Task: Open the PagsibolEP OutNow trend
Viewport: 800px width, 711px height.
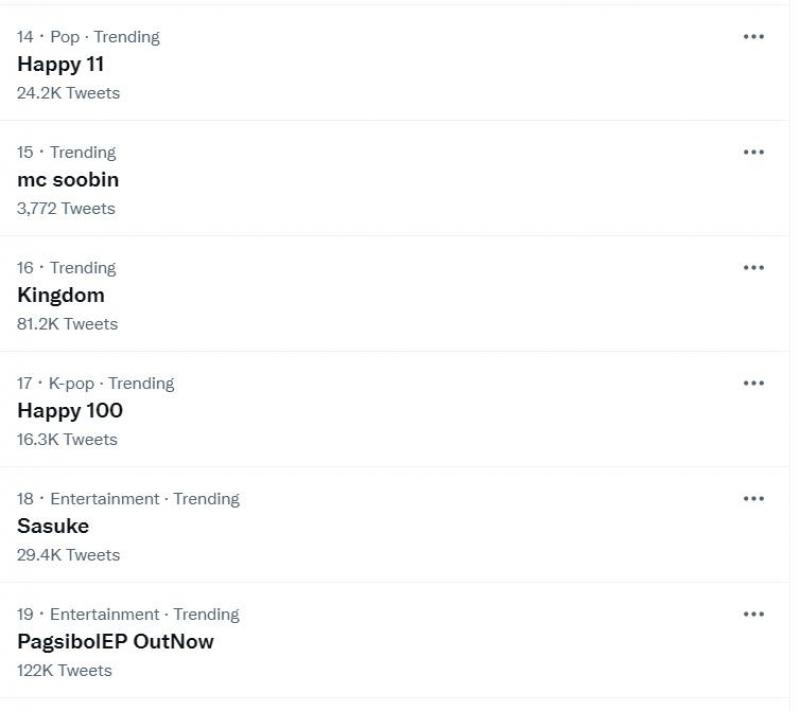Action: pos(115,642)
